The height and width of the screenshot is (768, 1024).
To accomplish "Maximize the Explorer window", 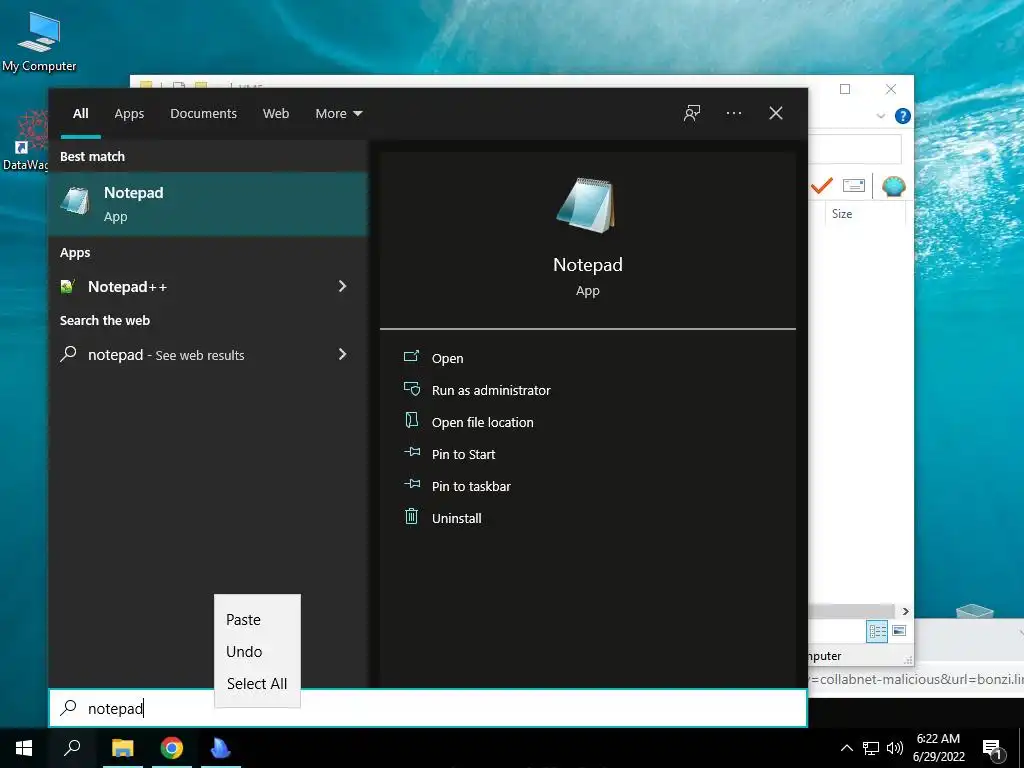I will click(844, 89).
